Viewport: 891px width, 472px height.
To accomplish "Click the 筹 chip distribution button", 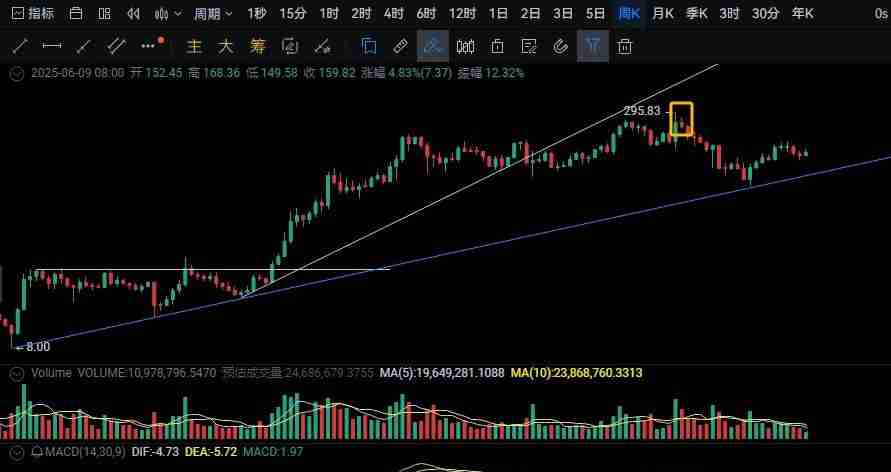I will pyautogui.click(x=258, y=46).
